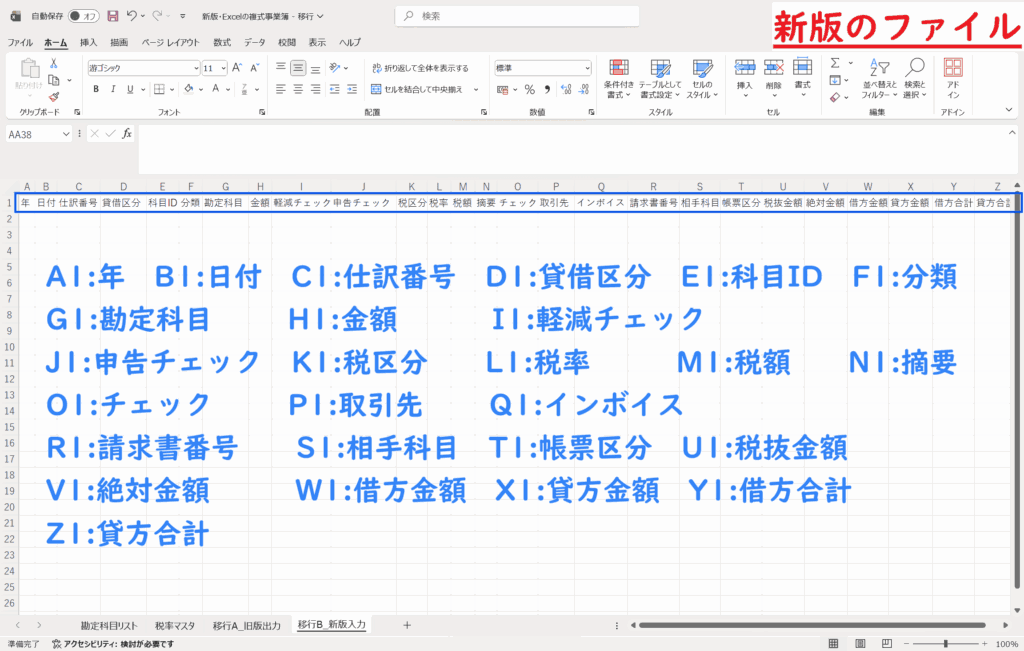
Task: Open the 挿入 (Insert) ribbon tab
Action: coord(88,42)
